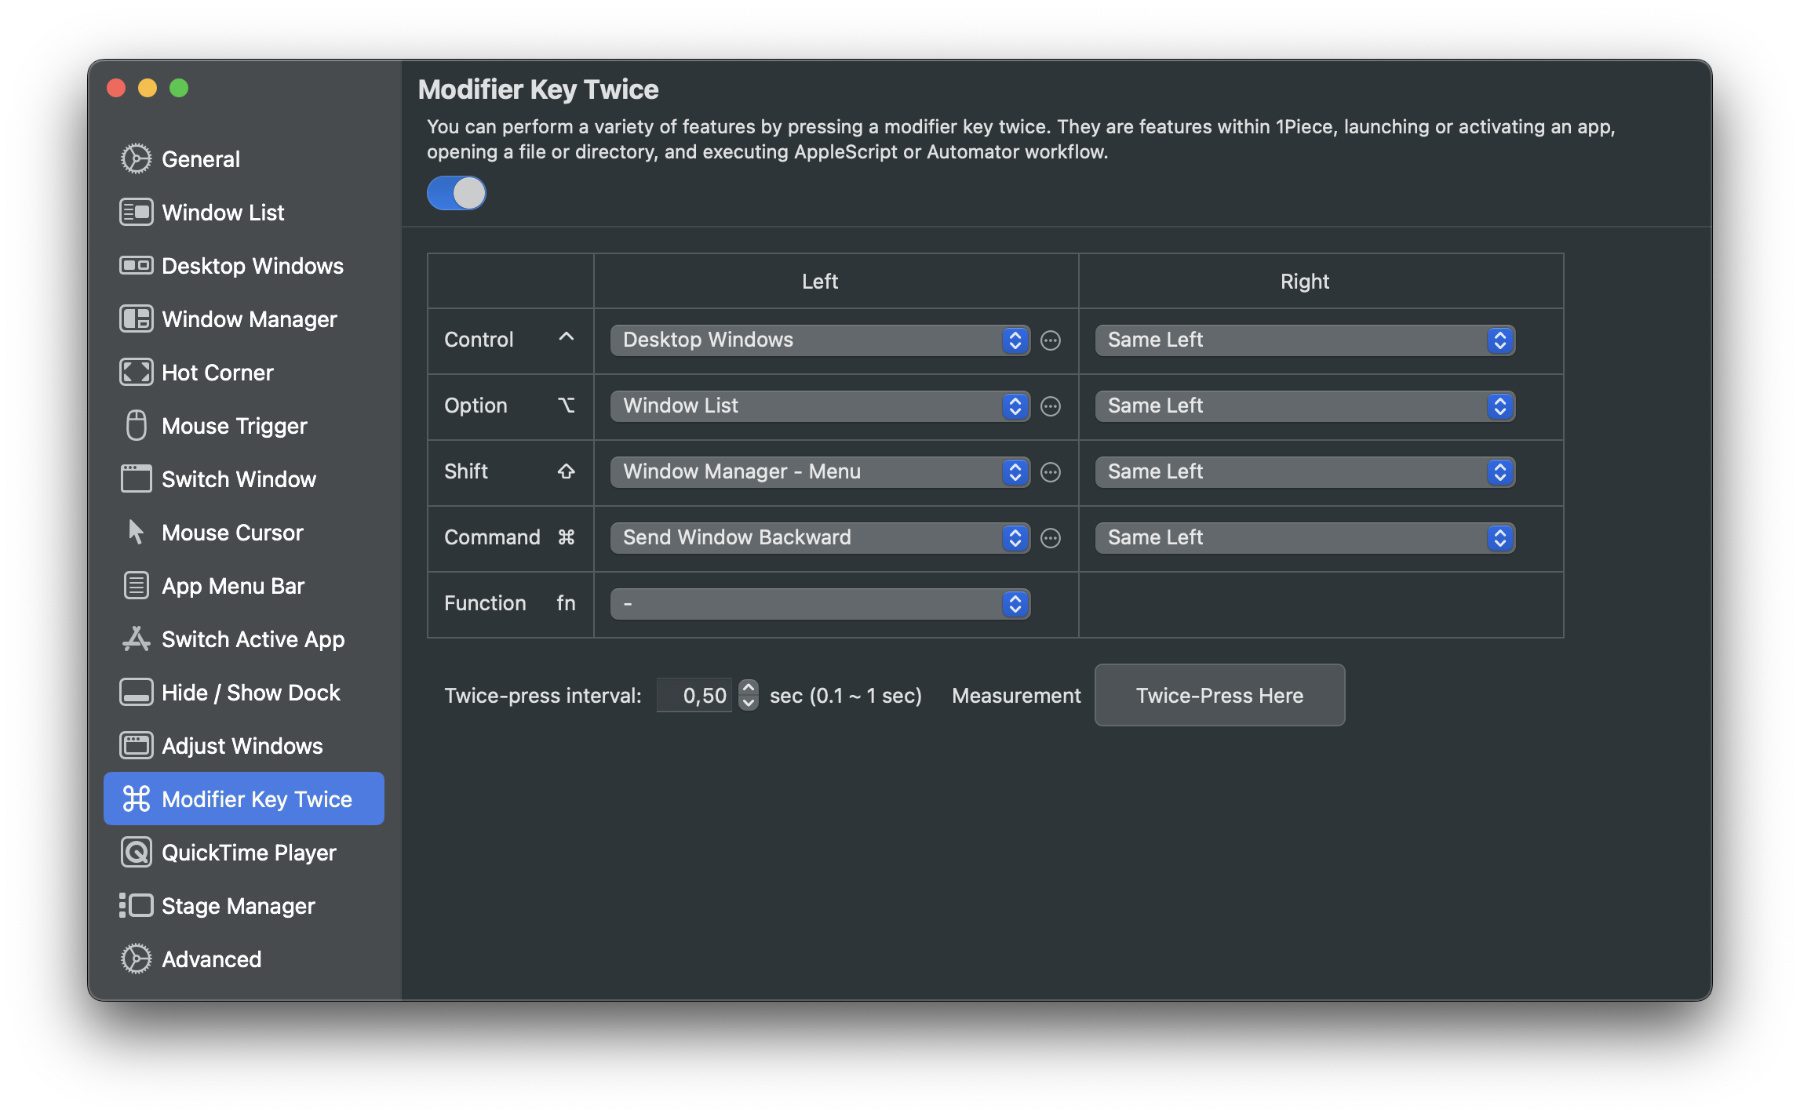Screen dimensions: 1800x1117
Task: Open the Shift right Same Left dropdown
Action: [x=1304, y=472]
